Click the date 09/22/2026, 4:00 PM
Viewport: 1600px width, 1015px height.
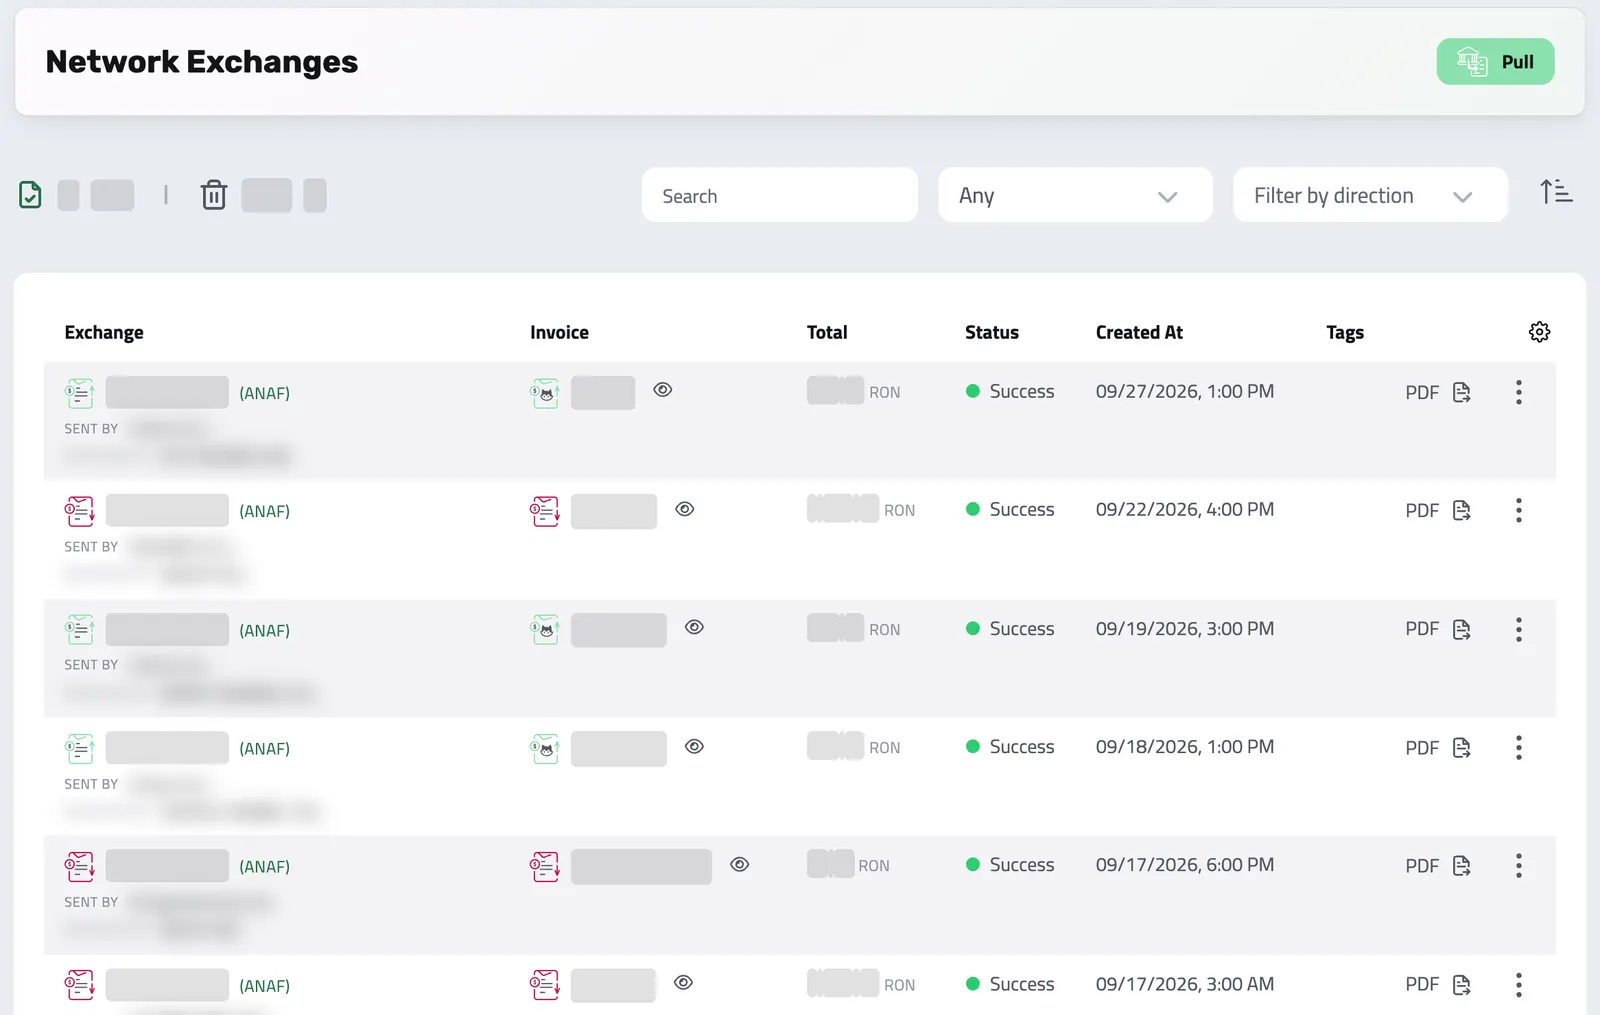tap(1185, 509)
